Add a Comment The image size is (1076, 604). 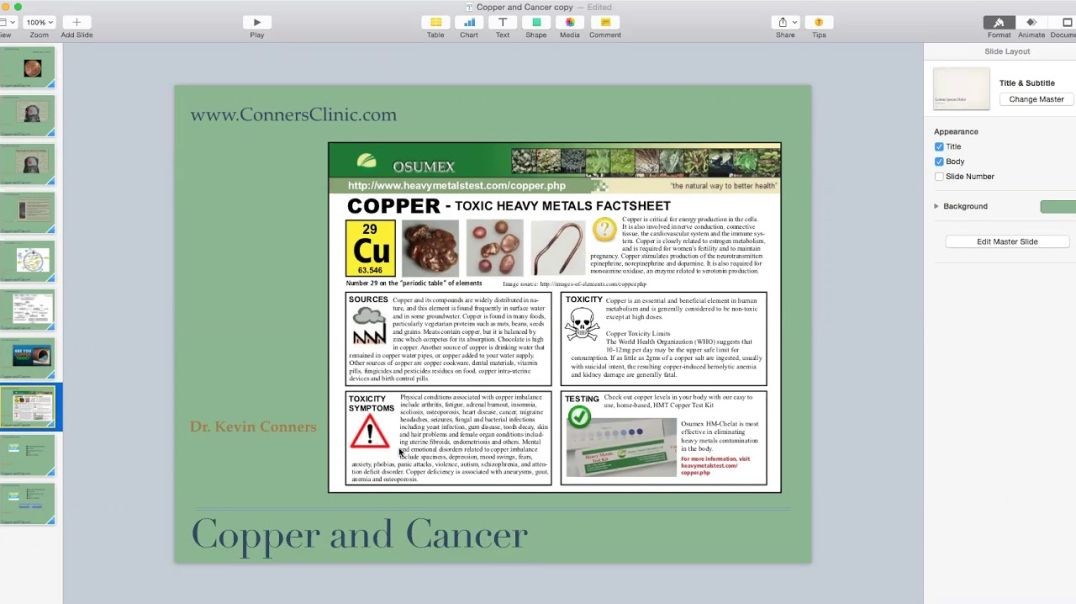pyautogui.click(x=605, y=23)
